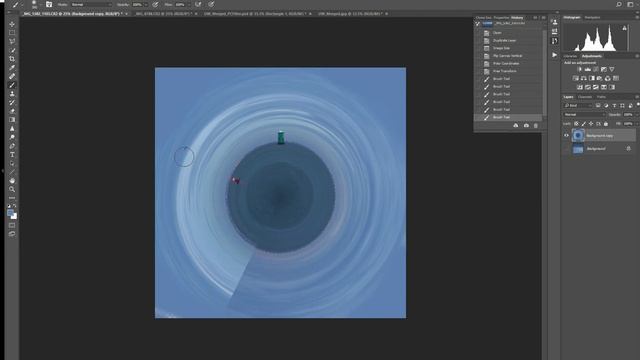The height and width of the screenshot is (360, 640).
Task: Toggle pressure for size button
Action: [211, 4]
